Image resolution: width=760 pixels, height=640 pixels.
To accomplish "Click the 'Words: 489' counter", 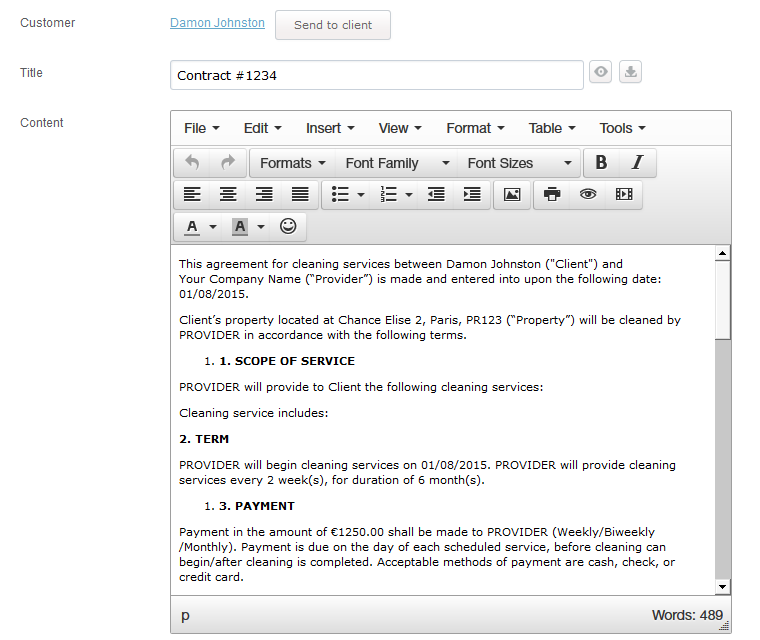I will pos(687,615).
